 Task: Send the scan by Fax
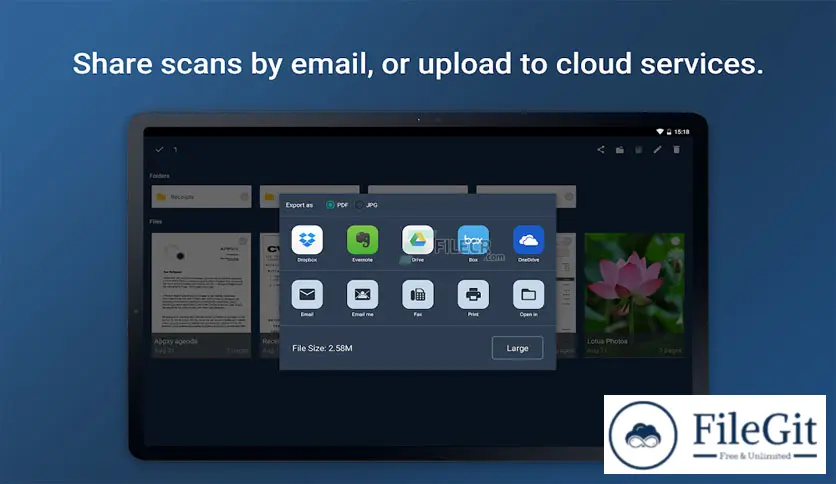click(417, 294)
